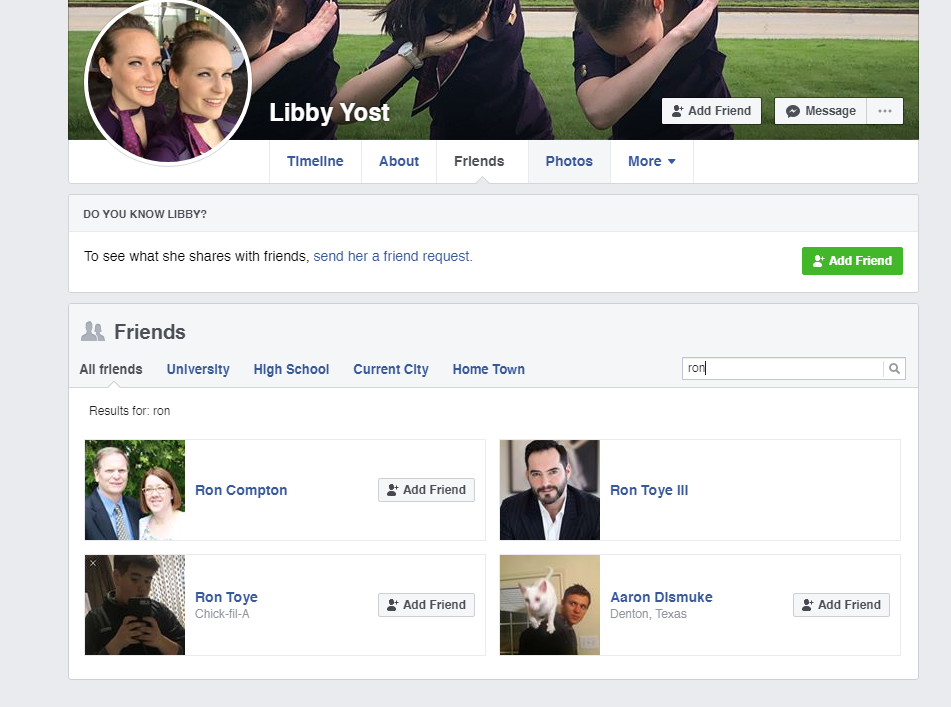
Task: Filter friends by Home Town
Action: click(x=489, y=369)
